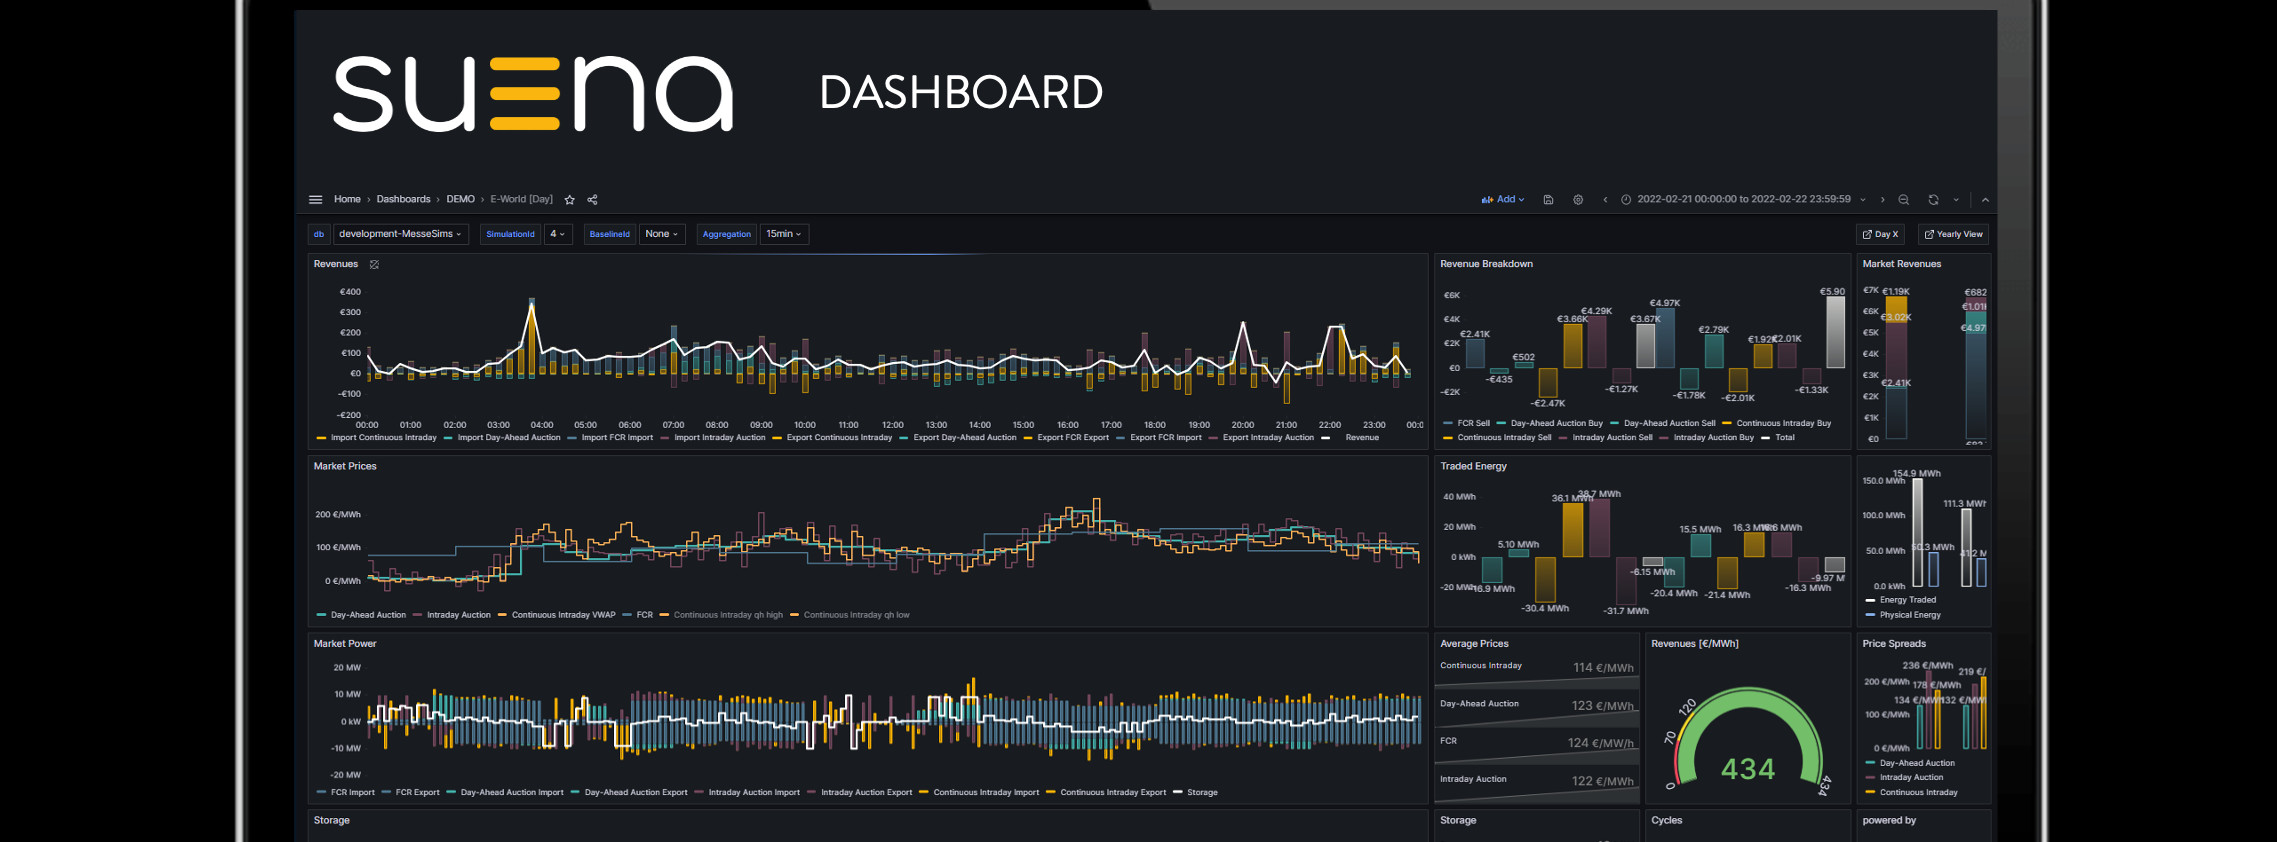Click the time range picker
Viewport: 2277px width, 842px height.
point(1742,200)
